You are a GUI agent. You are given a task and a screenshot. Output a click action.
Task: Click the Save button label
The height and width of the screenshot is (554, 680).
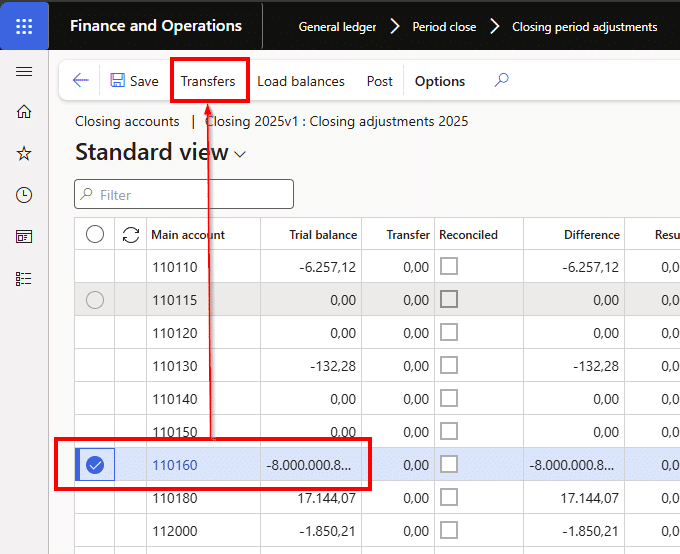coord(144,81)
